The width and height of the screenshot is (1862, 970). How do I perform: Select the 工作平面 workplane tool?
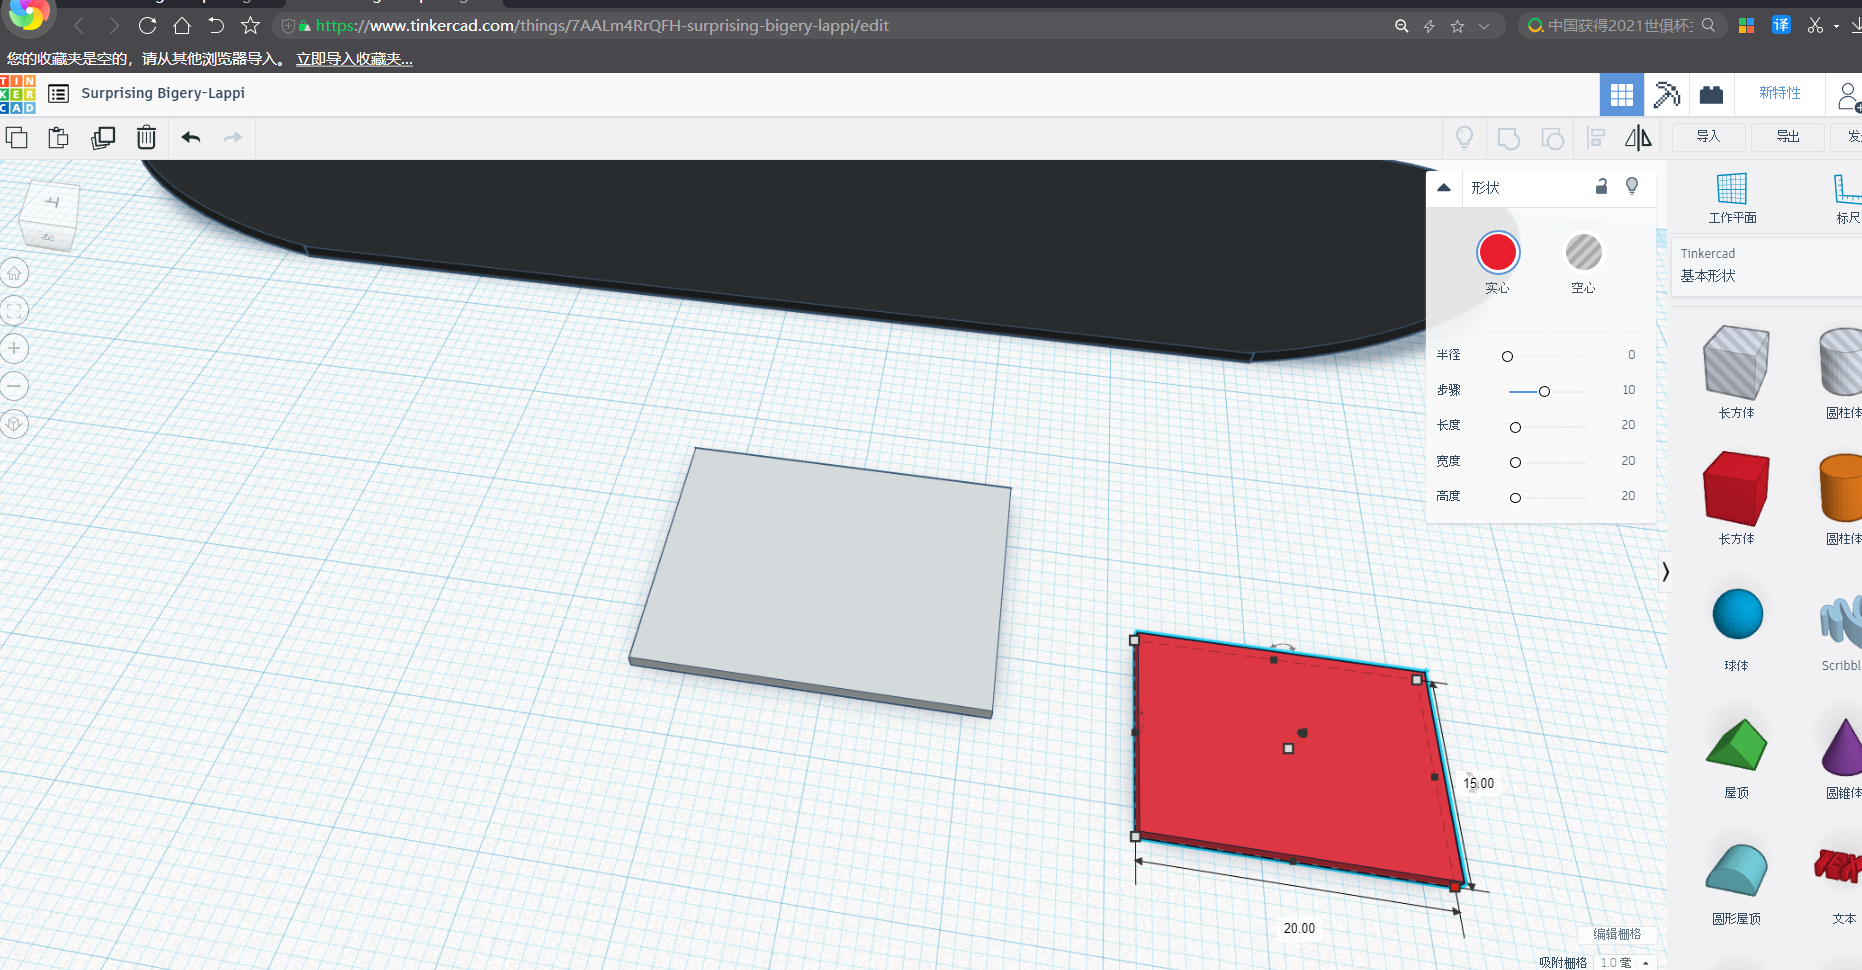[x=1732, y=198]
